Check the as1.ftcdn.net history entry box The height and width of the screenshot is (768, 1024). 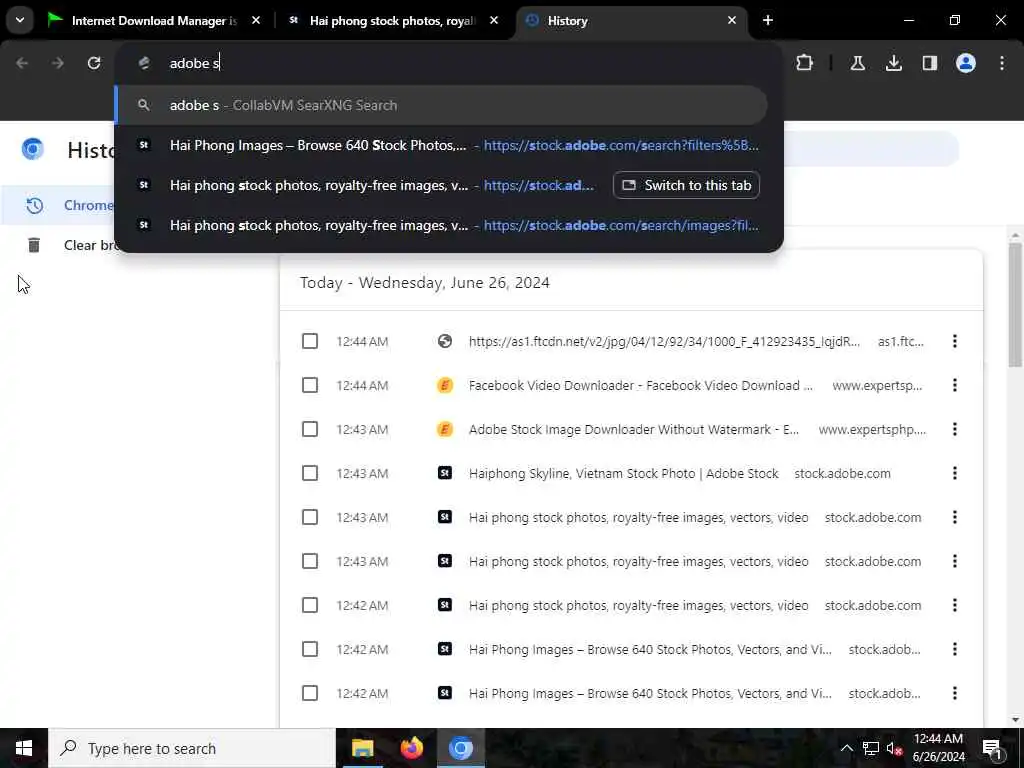310,341
